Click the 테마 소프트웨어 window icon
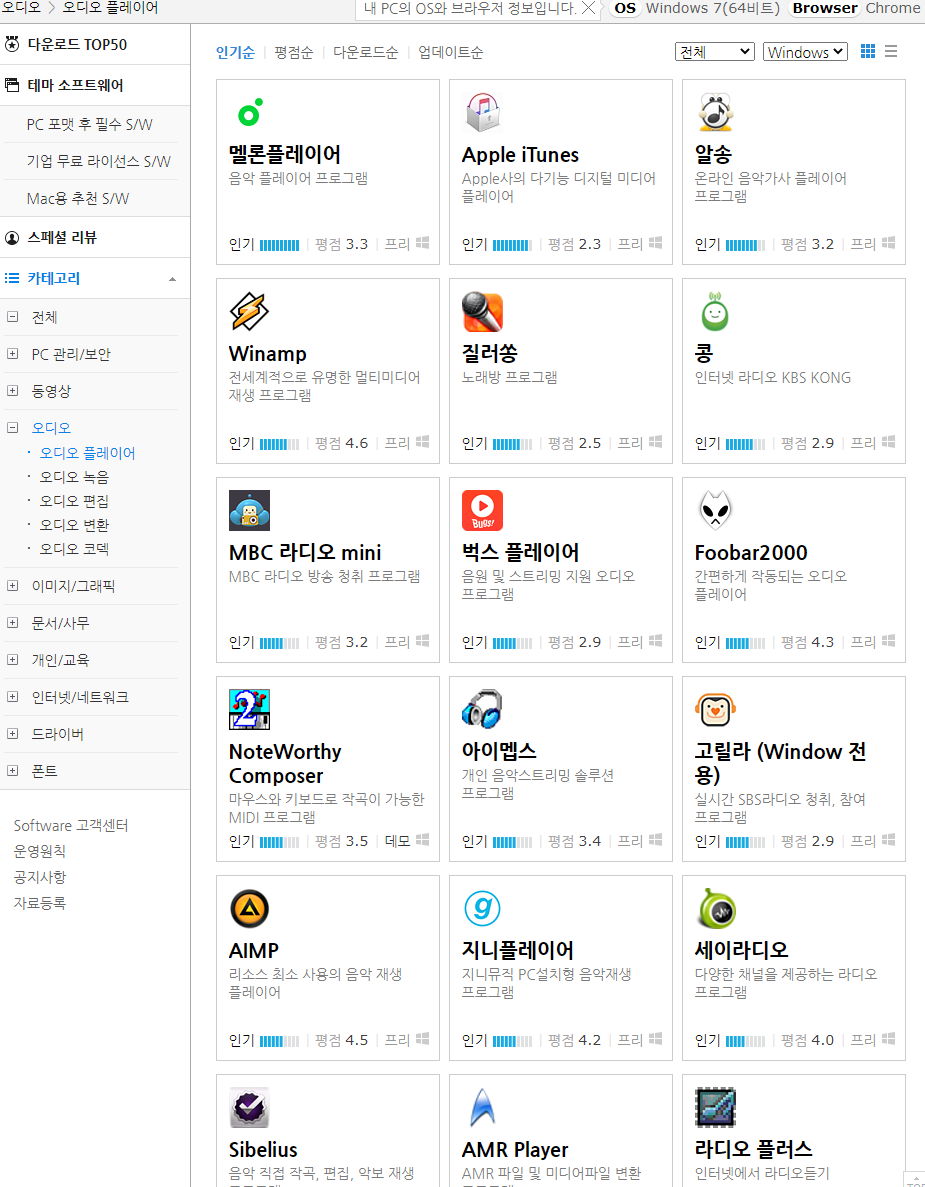Screen dimensions: 925x1187 [11, 85]
